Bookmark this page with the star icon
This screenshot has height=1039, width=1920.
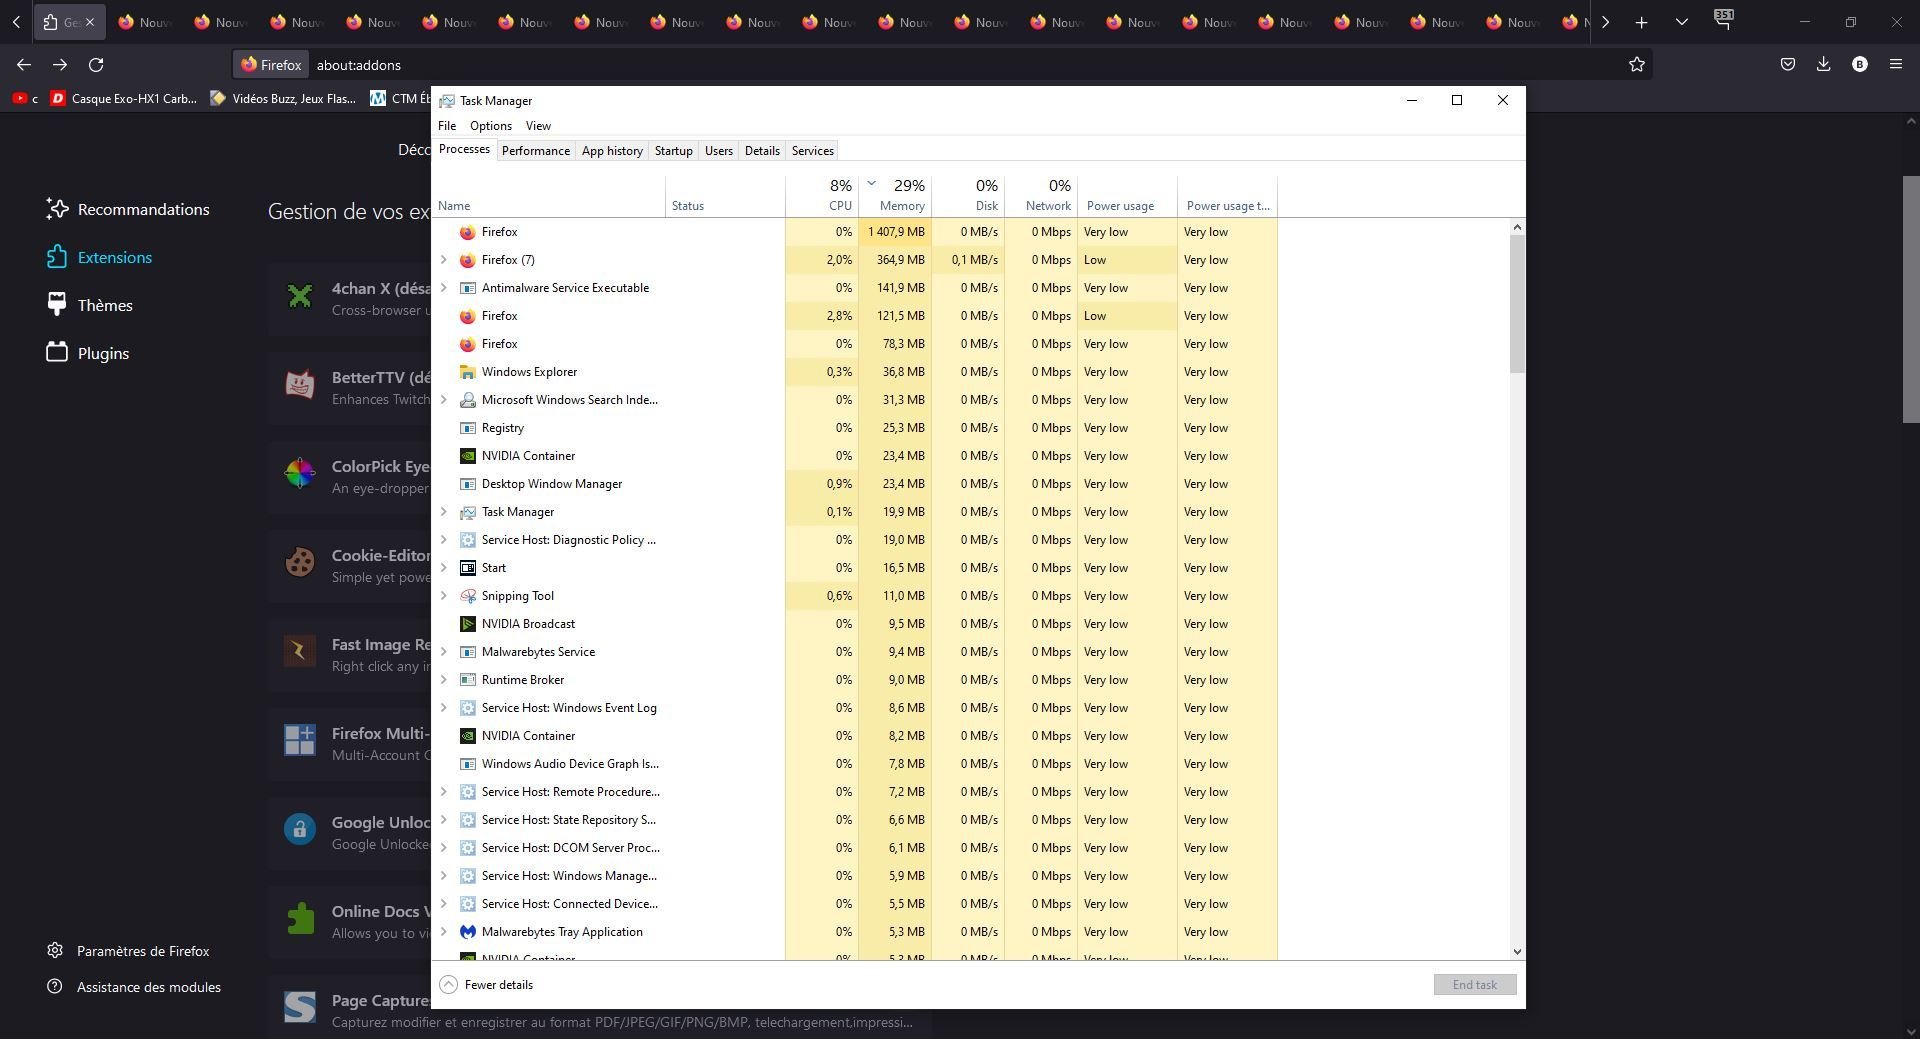click(1636, 65)
